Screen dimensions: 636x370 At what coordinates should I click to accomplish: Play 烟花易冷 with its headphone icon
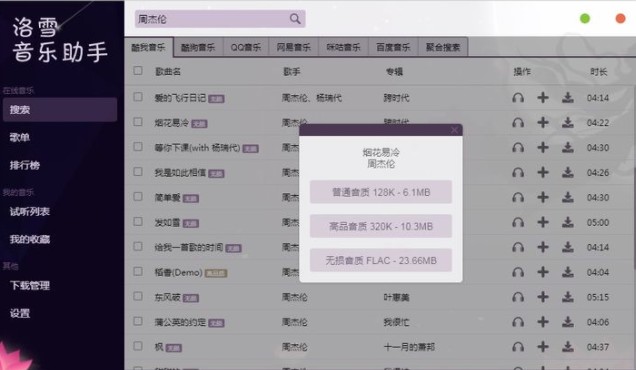518,123
